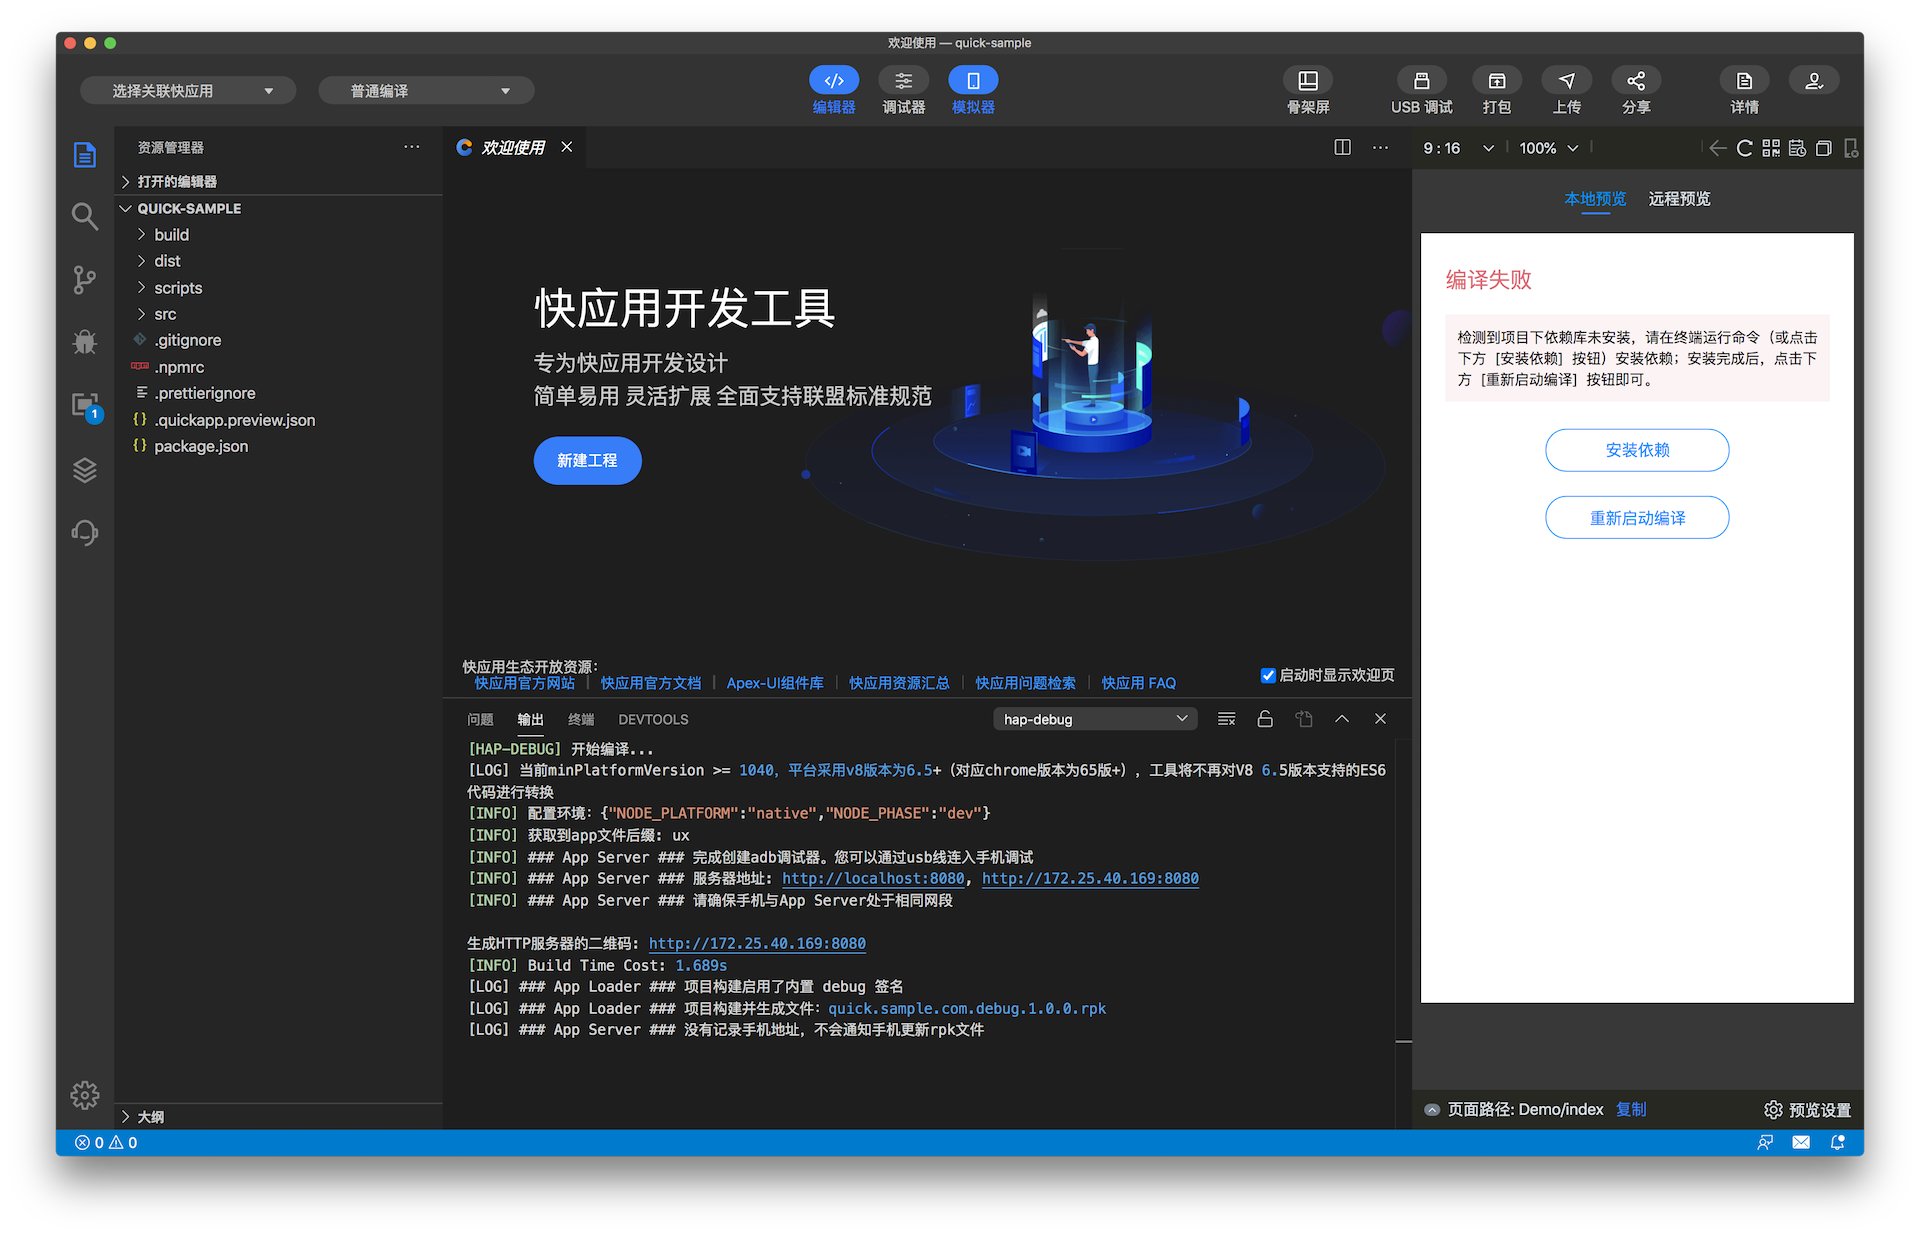Click the lock scroll icon in output panel
The width and height of the screenshot is (1920, 1236).
coord(1265,719)
